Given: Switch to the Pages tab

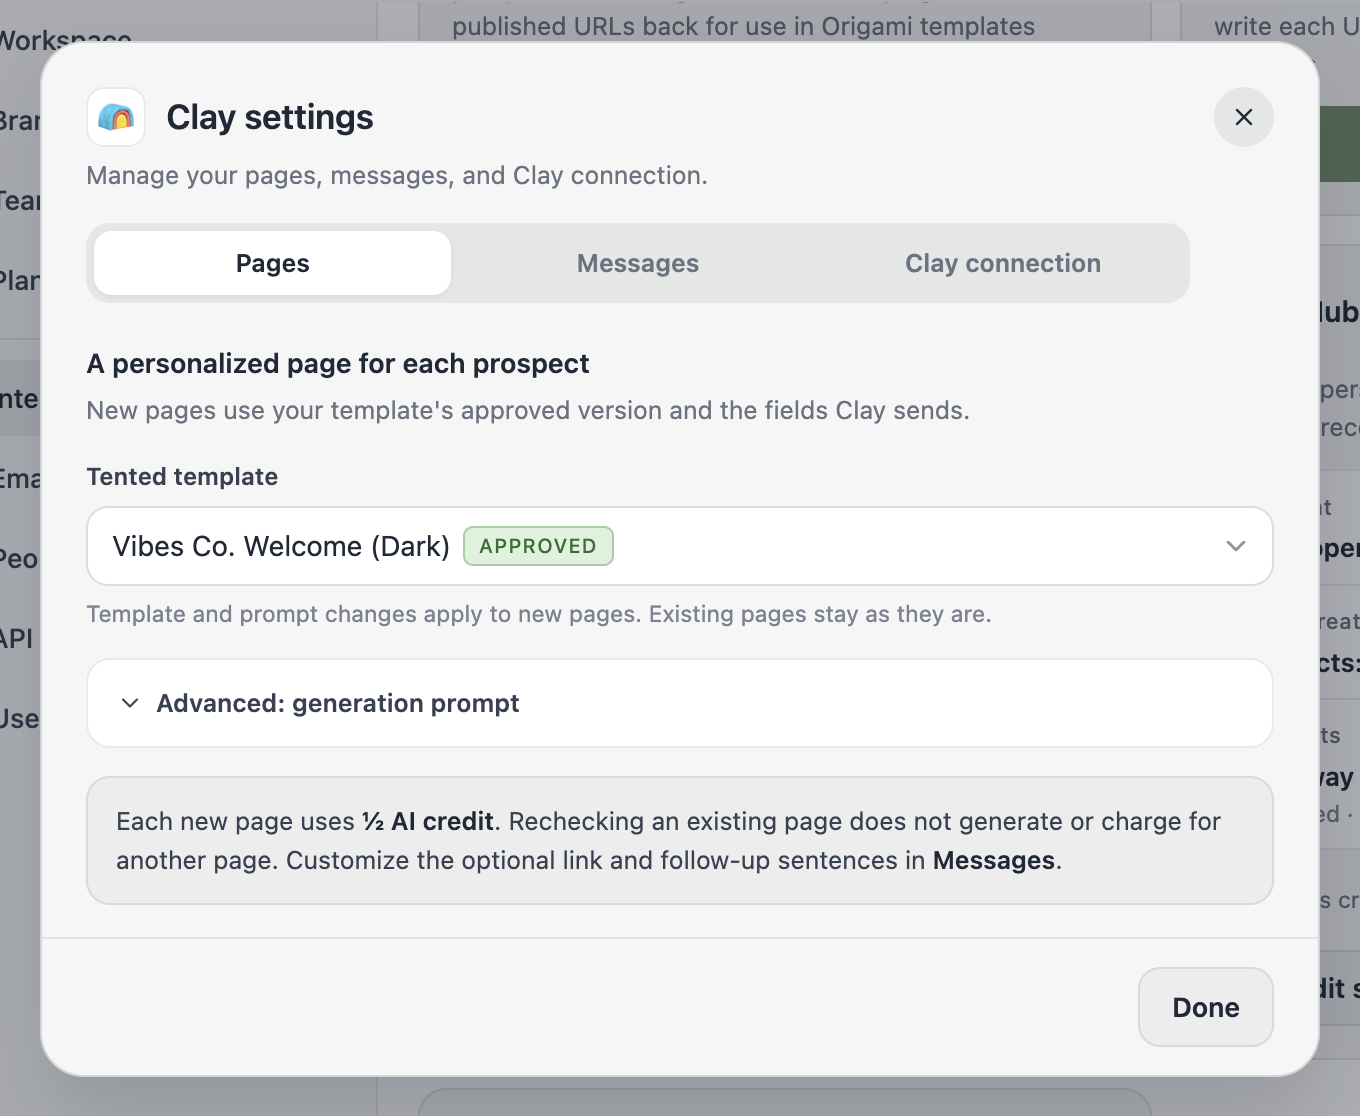Looking at the screenshot, I should click(272, 263).
